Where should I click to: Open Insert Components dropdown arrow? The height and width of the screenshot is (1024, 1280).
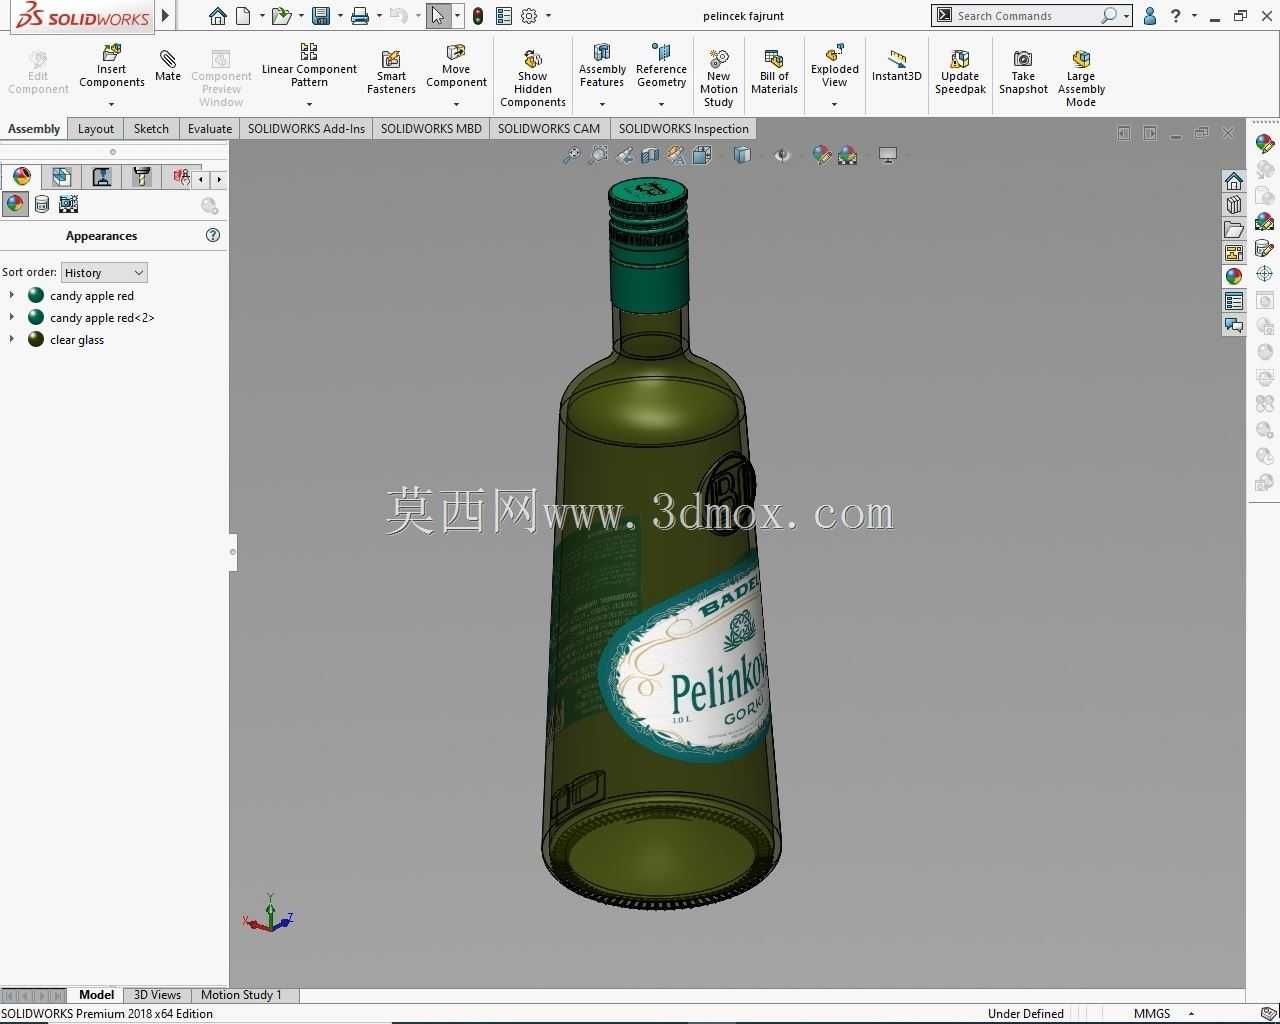tap(112, 104)
